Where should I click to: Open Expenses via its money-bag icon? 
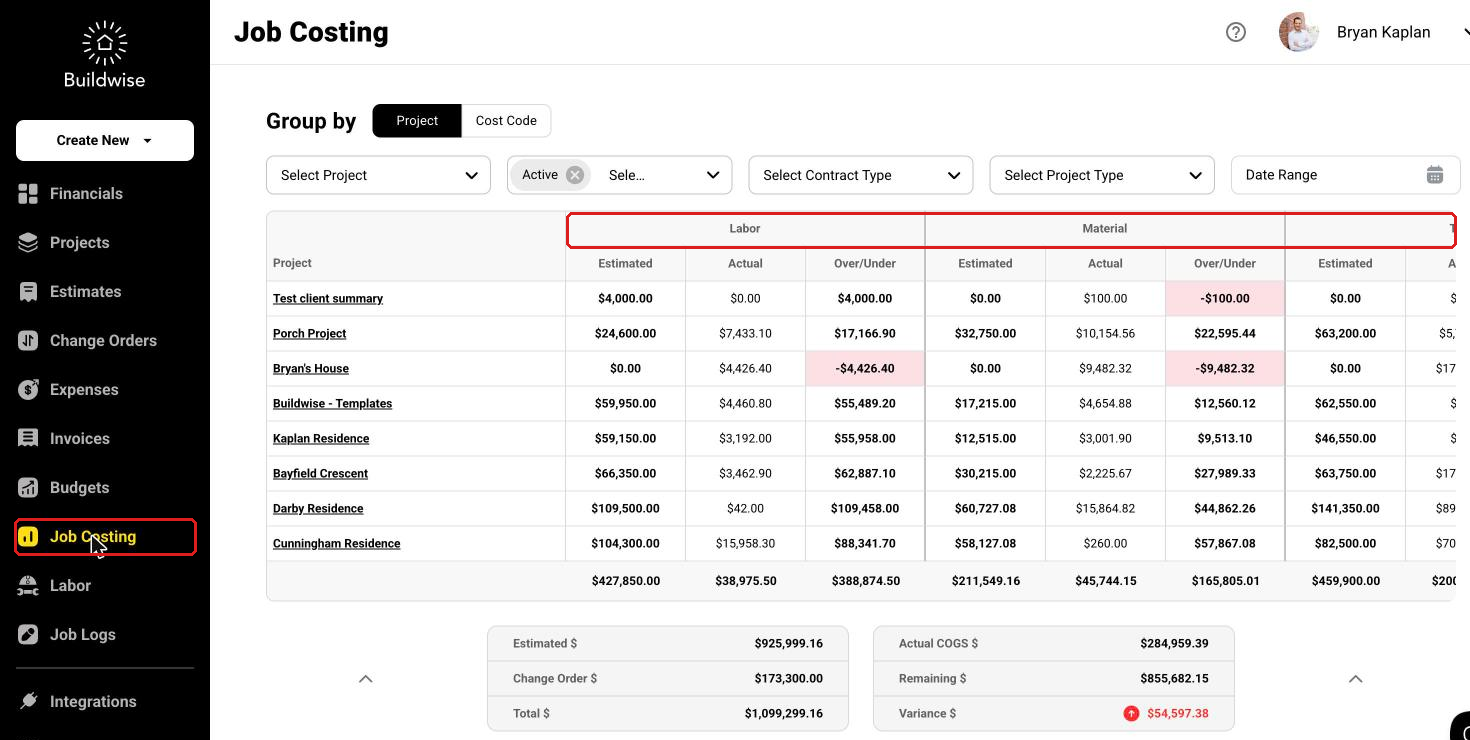(28, 390)
